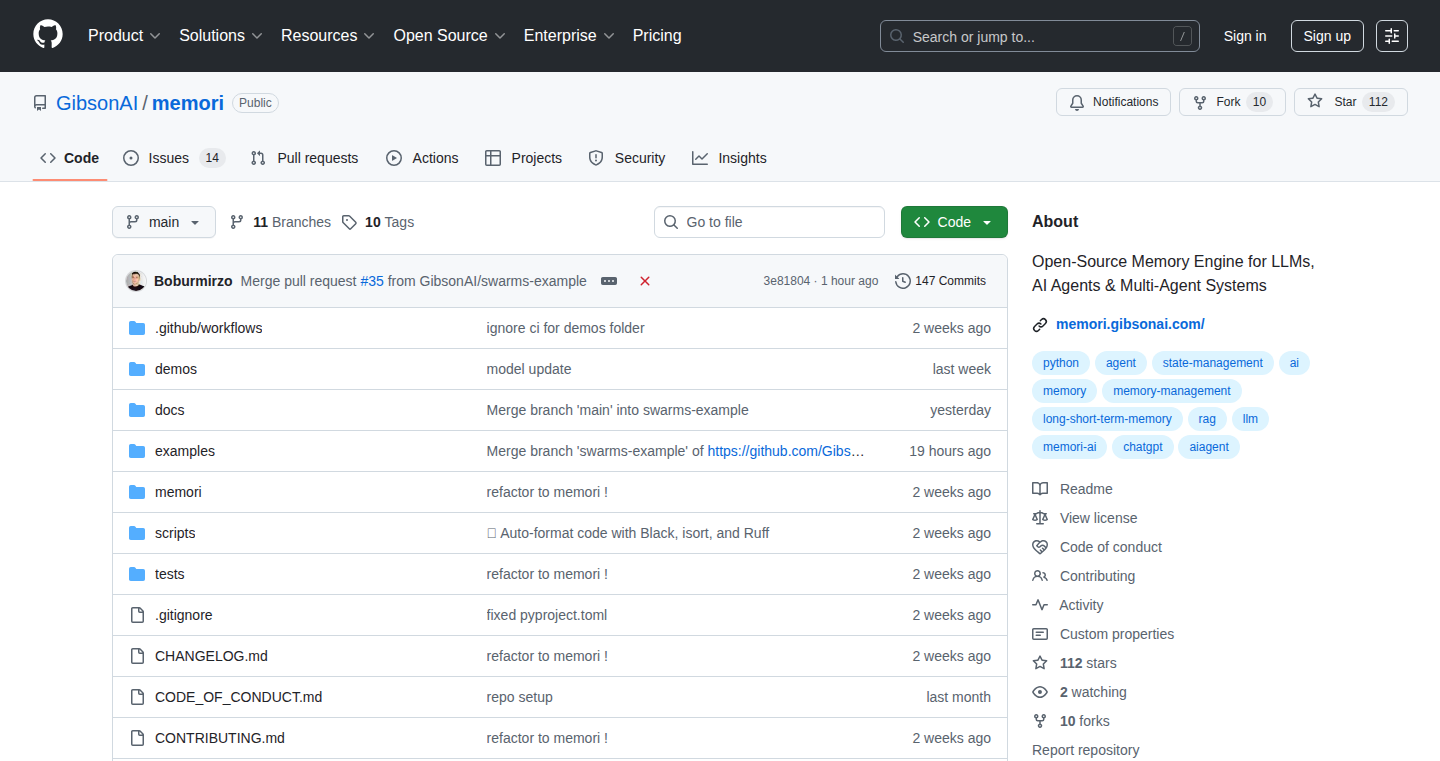Click the Search or jump to field
The height and width of the screenshot is (761, 1440).
[1040, 36]
